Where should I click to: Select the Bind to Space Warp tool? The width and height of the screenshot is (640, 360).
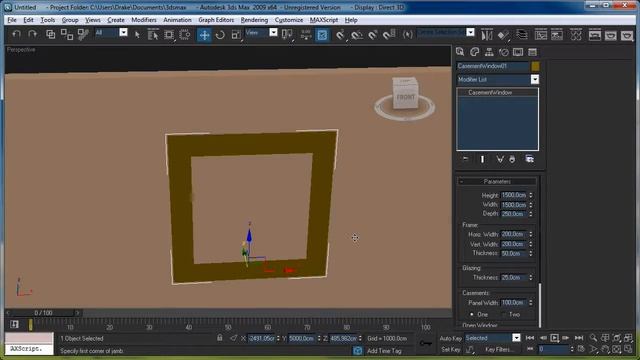pyautogui.click(x=83, y=34)
